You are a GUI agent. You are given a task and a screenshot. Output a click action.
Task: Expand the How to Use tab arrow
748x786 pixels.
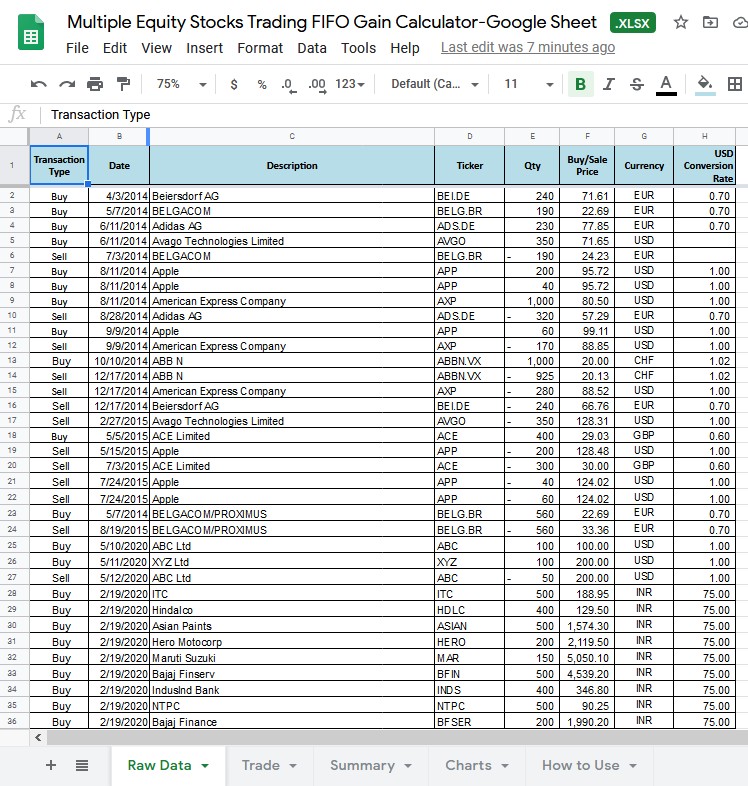[633, 765]
